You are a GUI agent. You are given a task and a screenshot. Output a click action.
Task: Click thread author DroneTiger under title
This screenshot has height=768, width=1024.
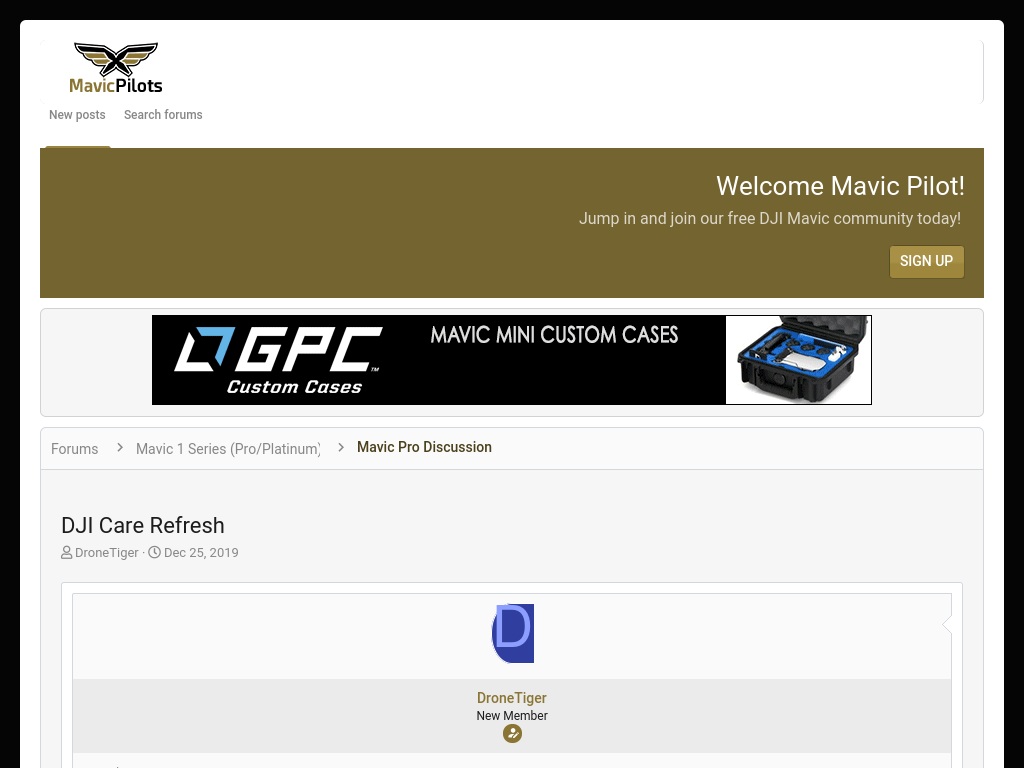106,552
